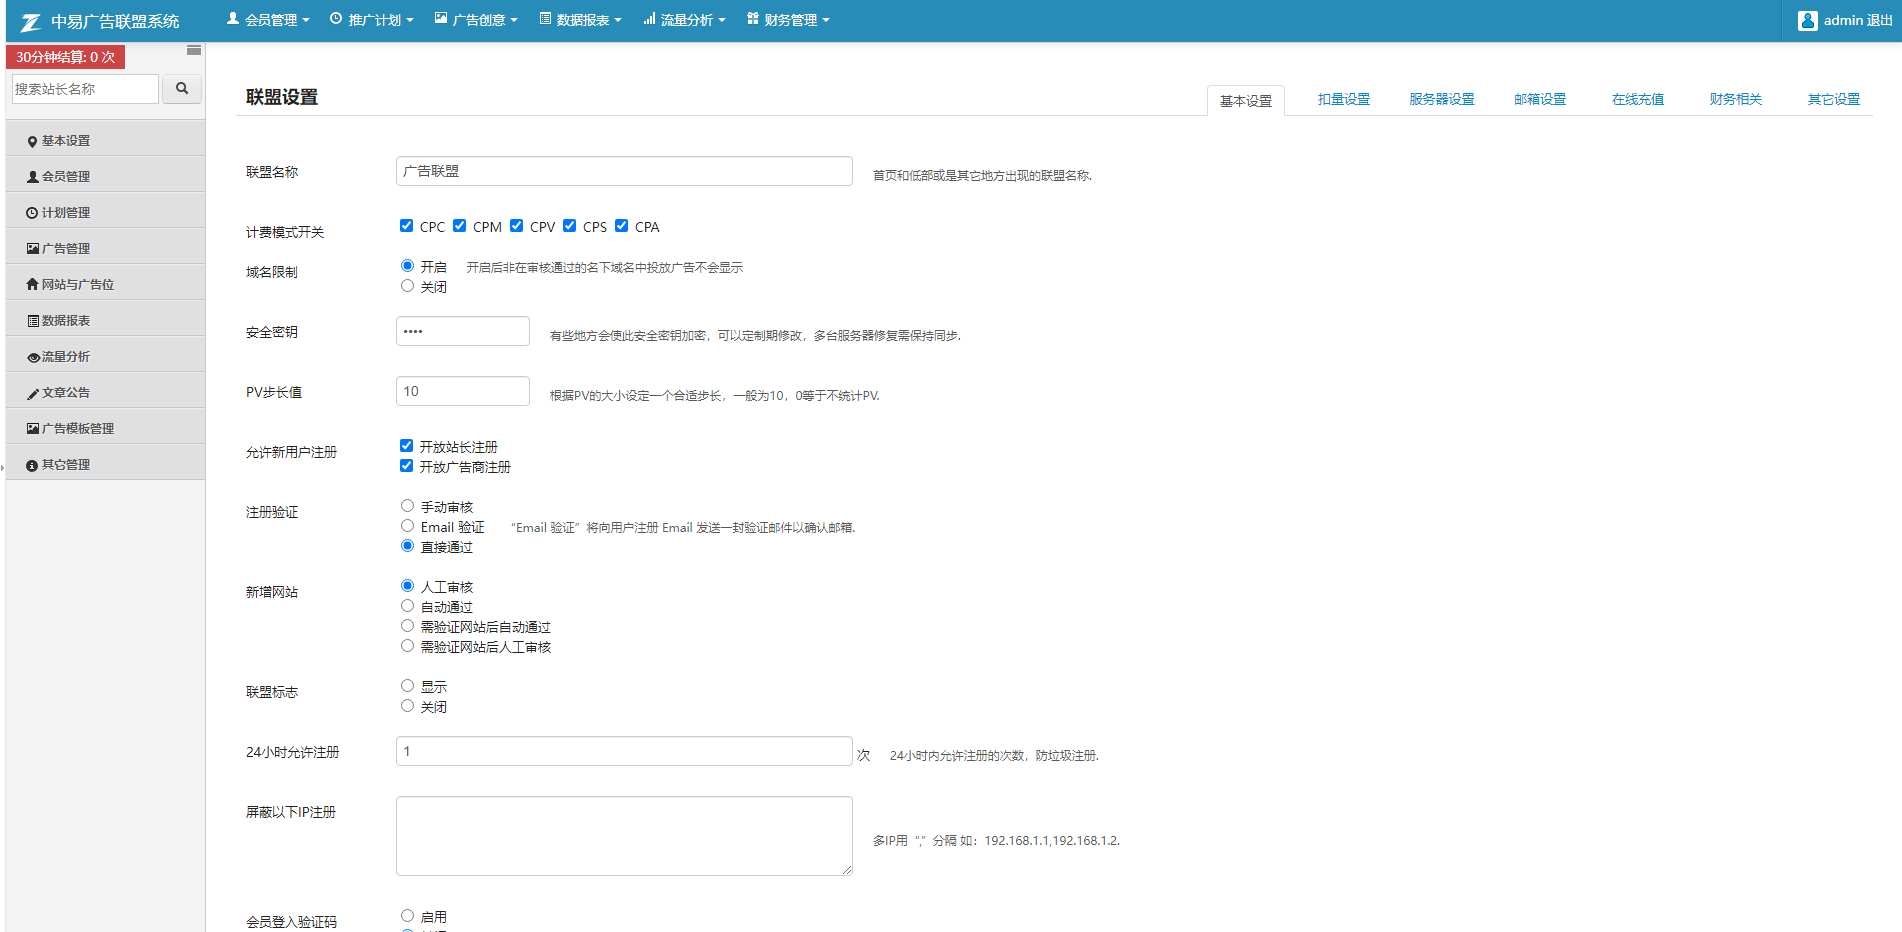Select 启用 for 会员登入验证码

[407, 916]
